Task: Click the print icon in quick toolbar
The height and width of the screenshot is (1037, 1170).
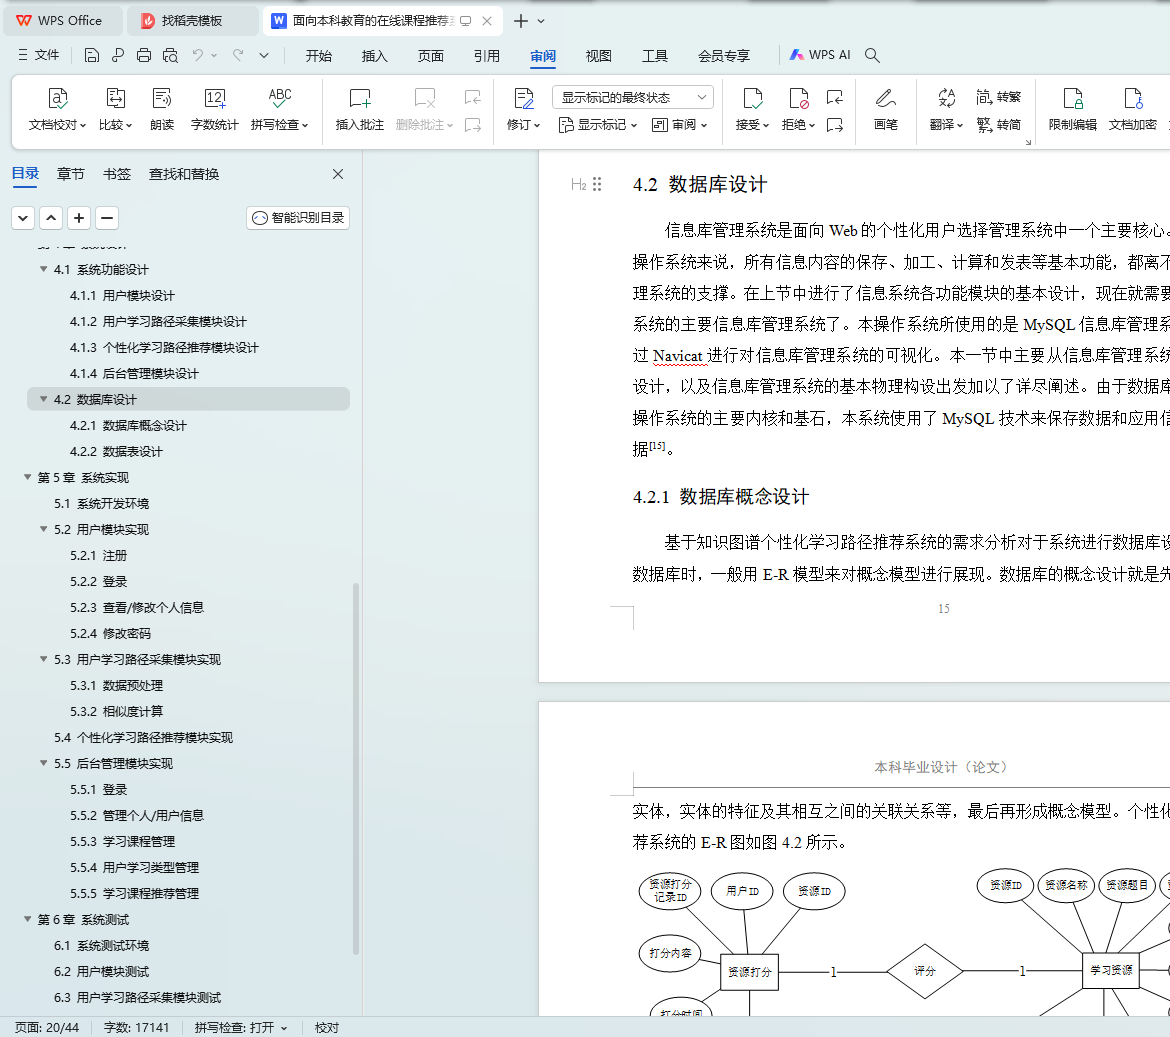Action: [x=144, y=55]
